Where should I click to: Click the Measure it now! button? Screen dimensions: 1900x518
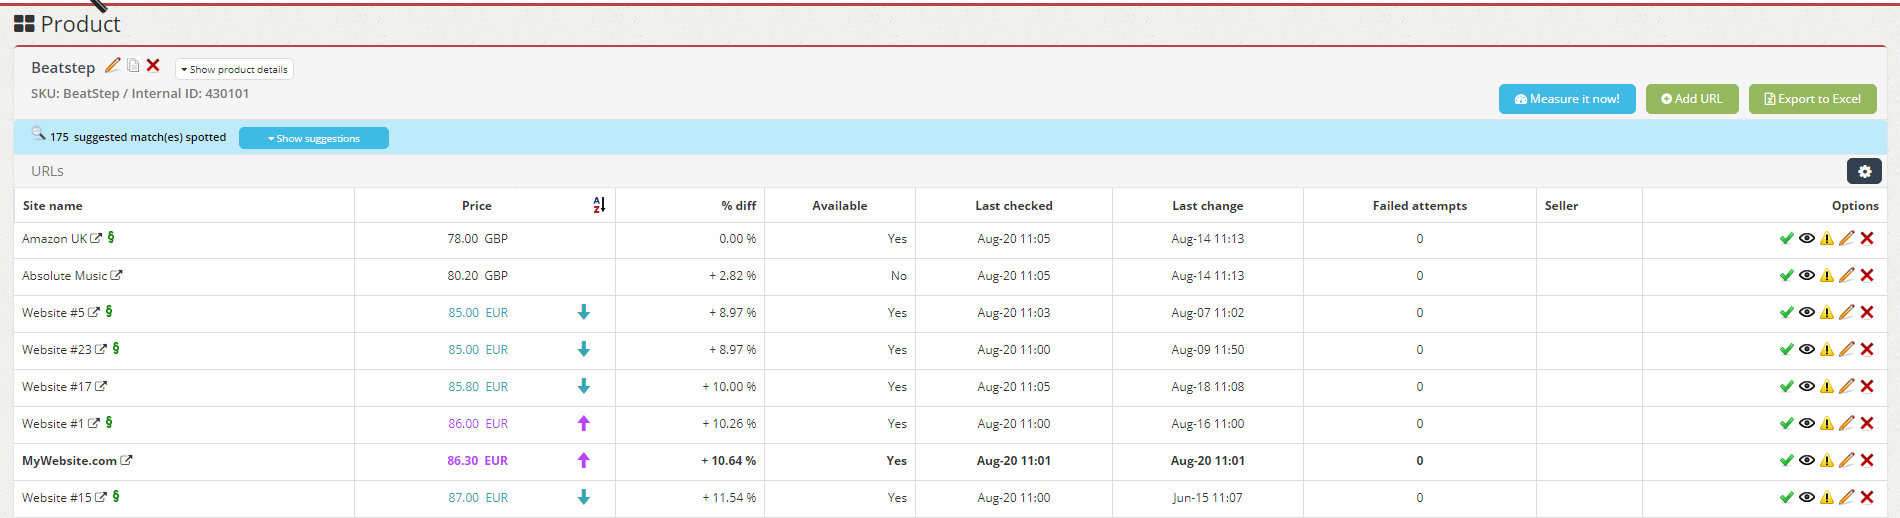click(x=1567, y=99)
